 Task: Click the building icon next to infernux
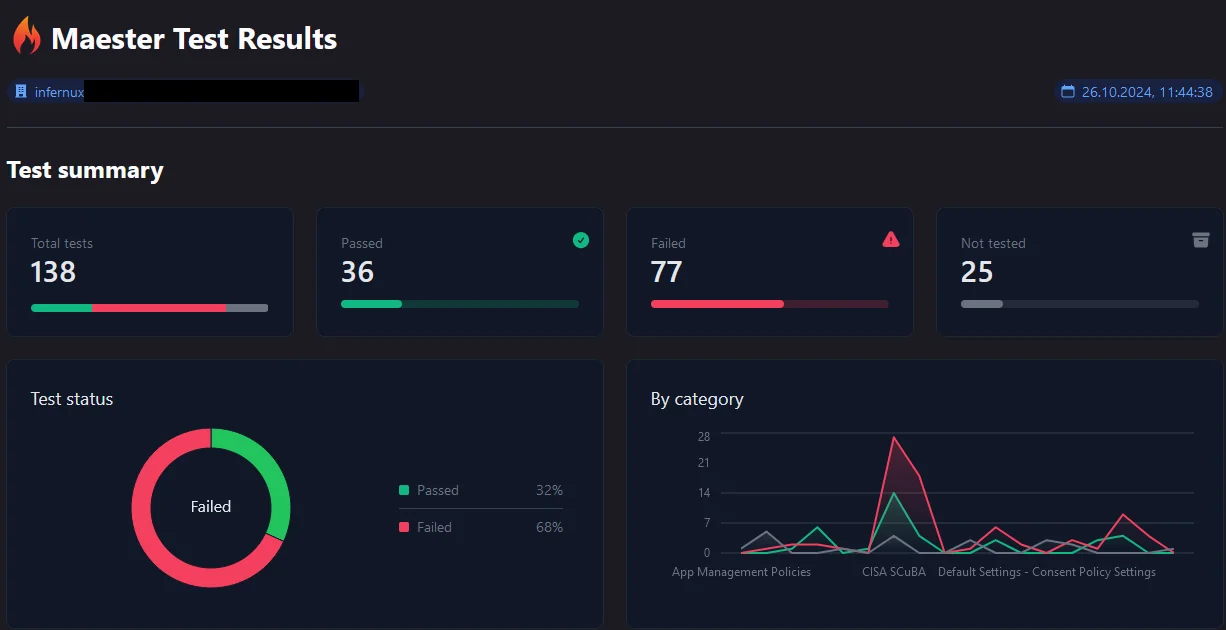[21, 92]
